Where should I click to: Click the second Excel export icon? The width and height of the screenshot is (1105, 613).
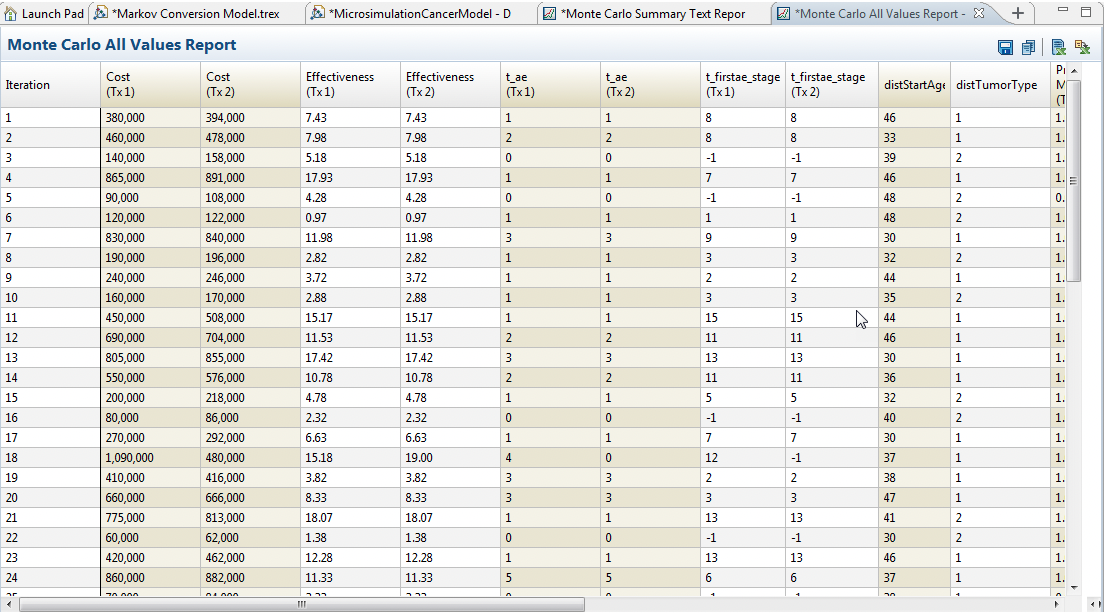(x=1084, y=45)
